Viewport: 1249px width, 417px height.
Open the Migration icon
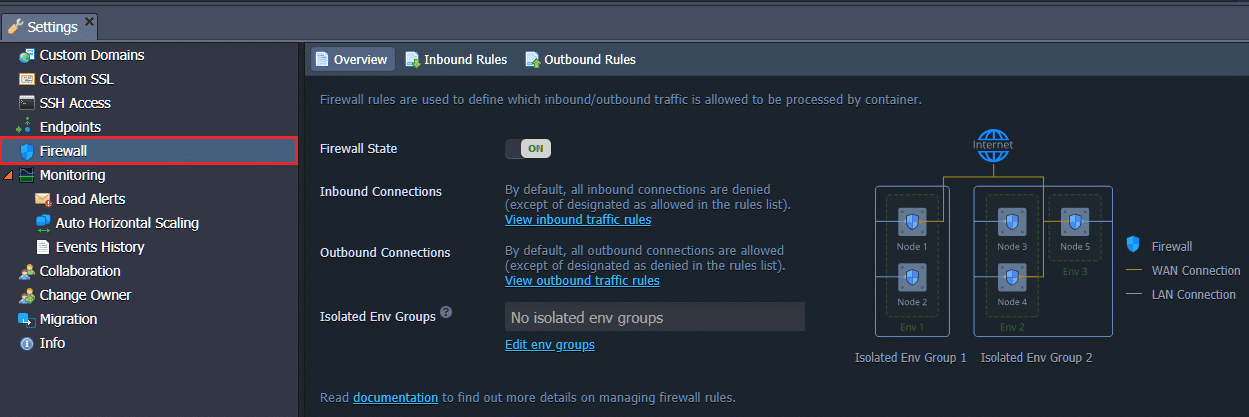27,319
